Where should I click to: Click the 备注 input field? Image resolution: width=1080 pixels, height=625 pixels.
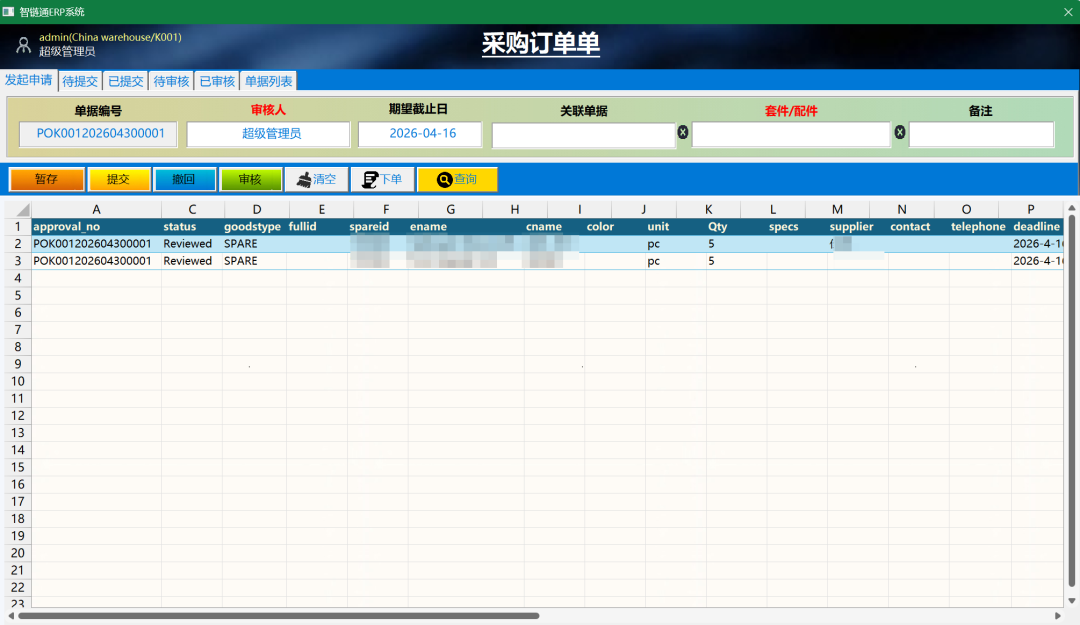tap(981, 134)
